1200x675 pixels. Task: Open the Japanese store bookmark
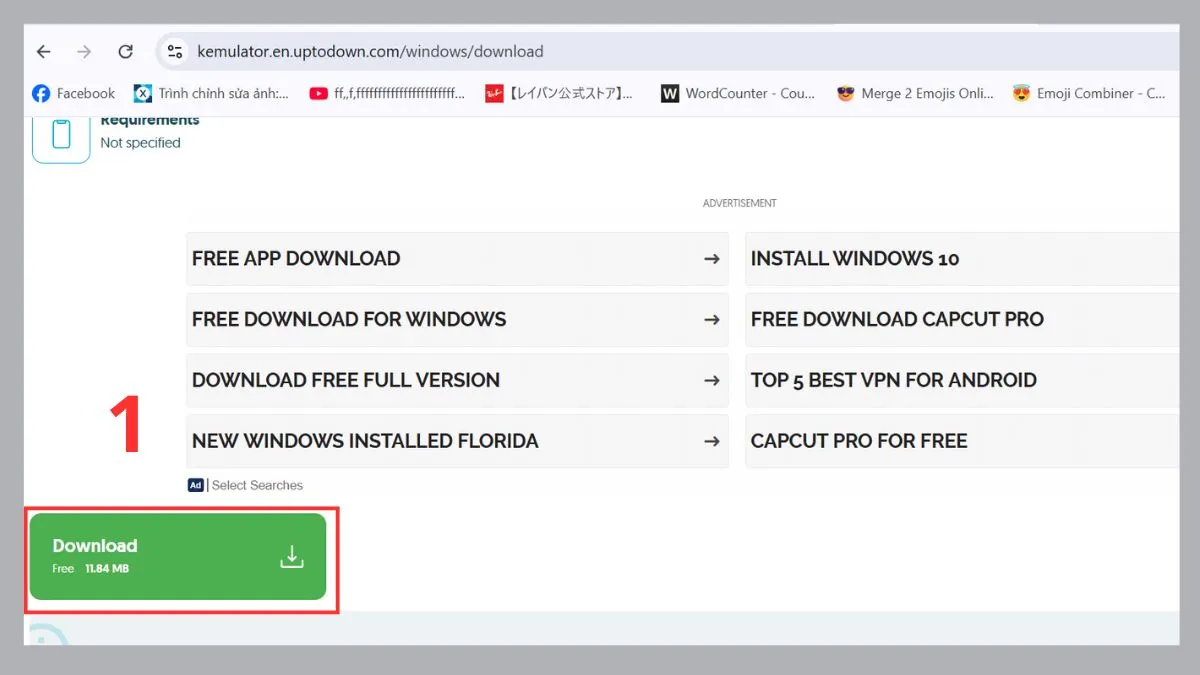pos(559,93)
